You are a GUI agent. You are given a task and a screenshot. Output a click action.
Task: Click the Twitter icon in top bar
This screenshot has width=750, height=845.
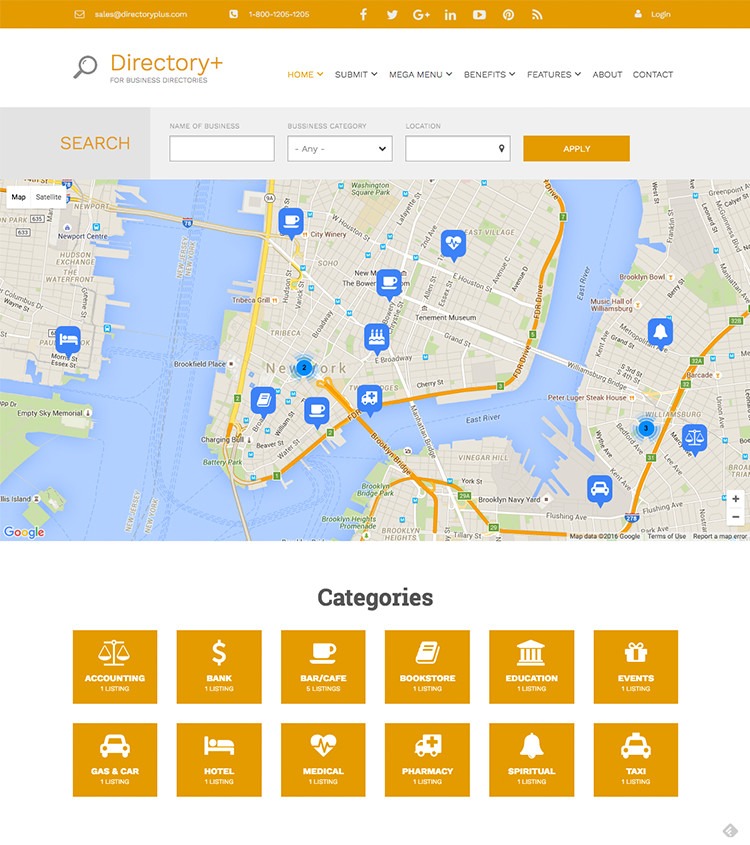[392, 15]
